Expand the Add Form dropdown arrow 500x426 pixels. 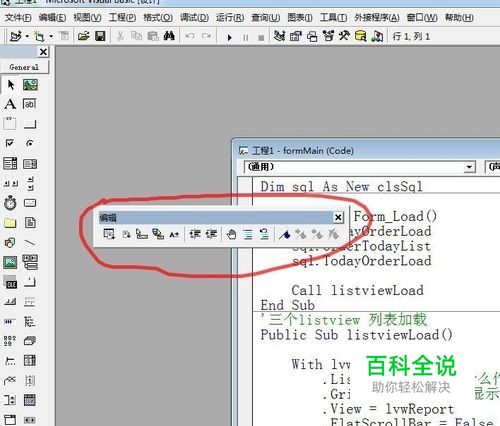point(51,36)
